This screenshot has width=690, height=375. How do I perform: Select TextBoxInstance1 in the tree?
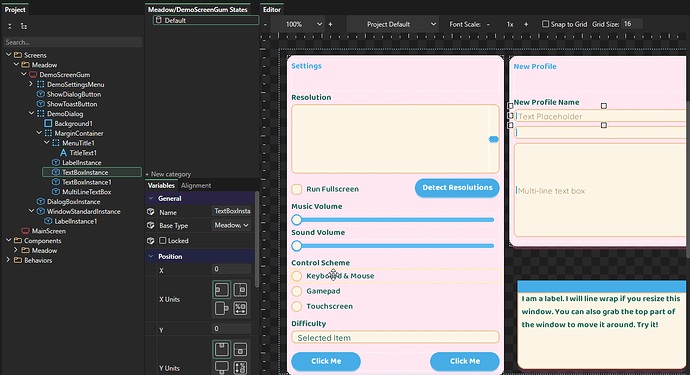click(x=86, y=182)
